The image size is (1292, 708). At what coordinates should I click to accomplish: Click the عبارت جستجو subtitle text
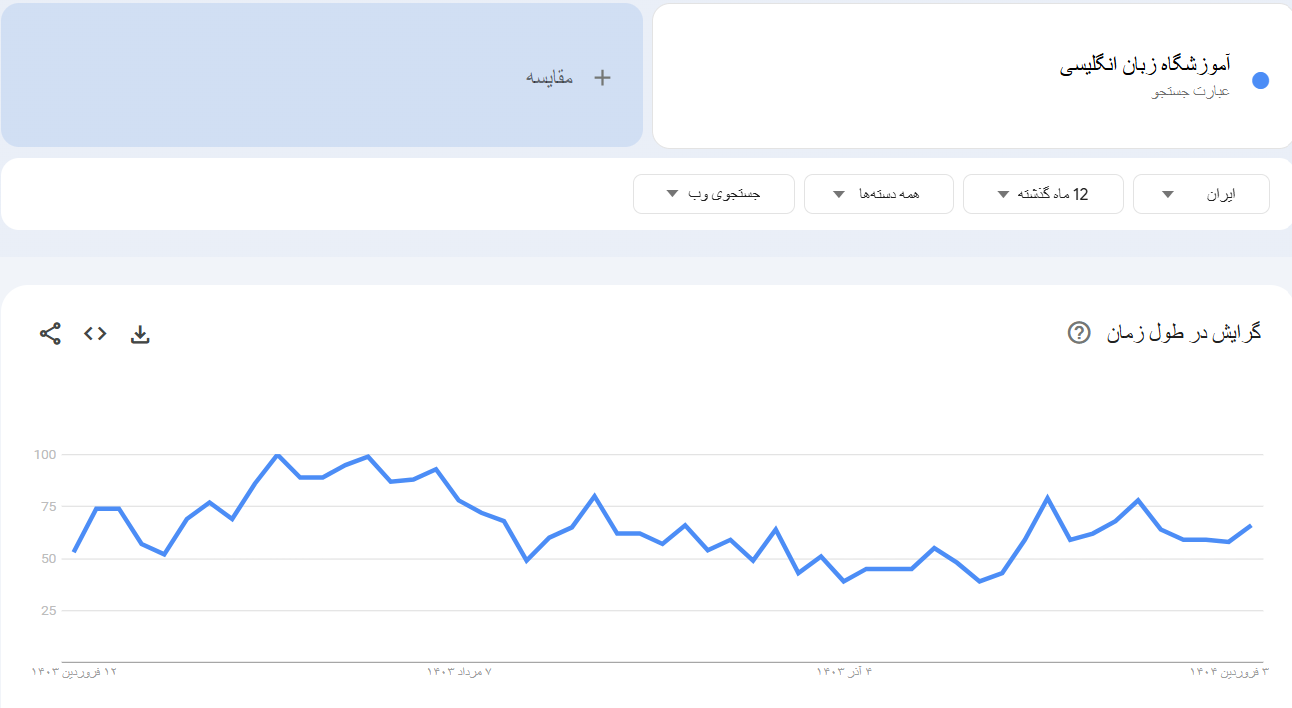pyautogui.click(x=1191, y=92)
